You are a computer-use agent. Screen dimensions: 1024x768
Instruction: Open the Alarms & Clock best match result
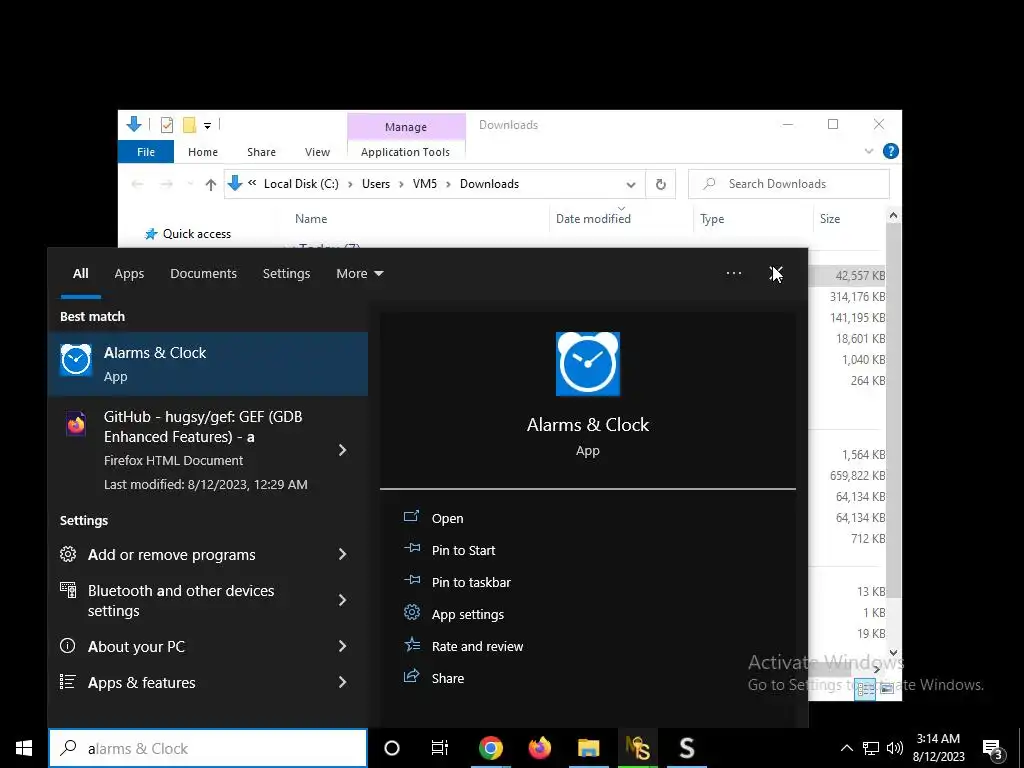(x=208, y=364)
